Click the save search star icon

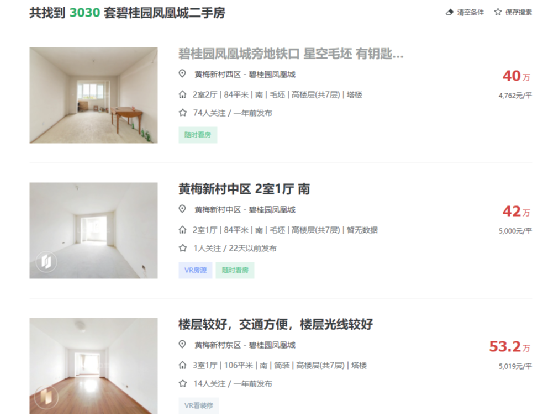498,12
